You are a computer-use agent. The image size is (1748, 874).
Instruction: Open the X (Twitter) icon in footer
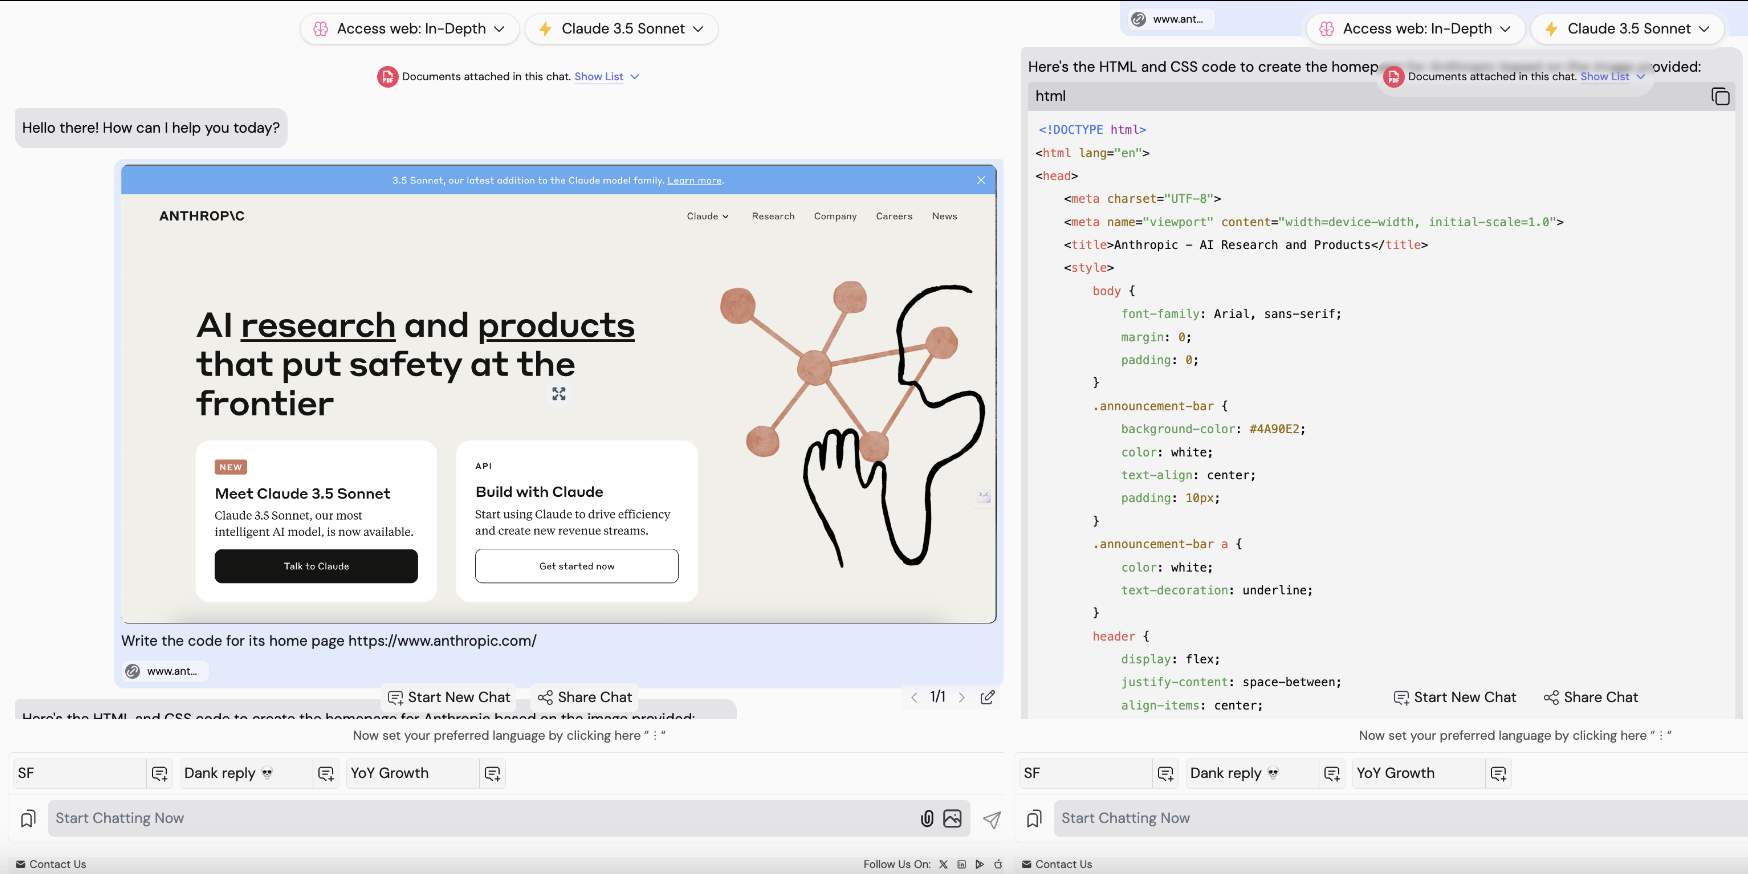click(x=943, y=864)
